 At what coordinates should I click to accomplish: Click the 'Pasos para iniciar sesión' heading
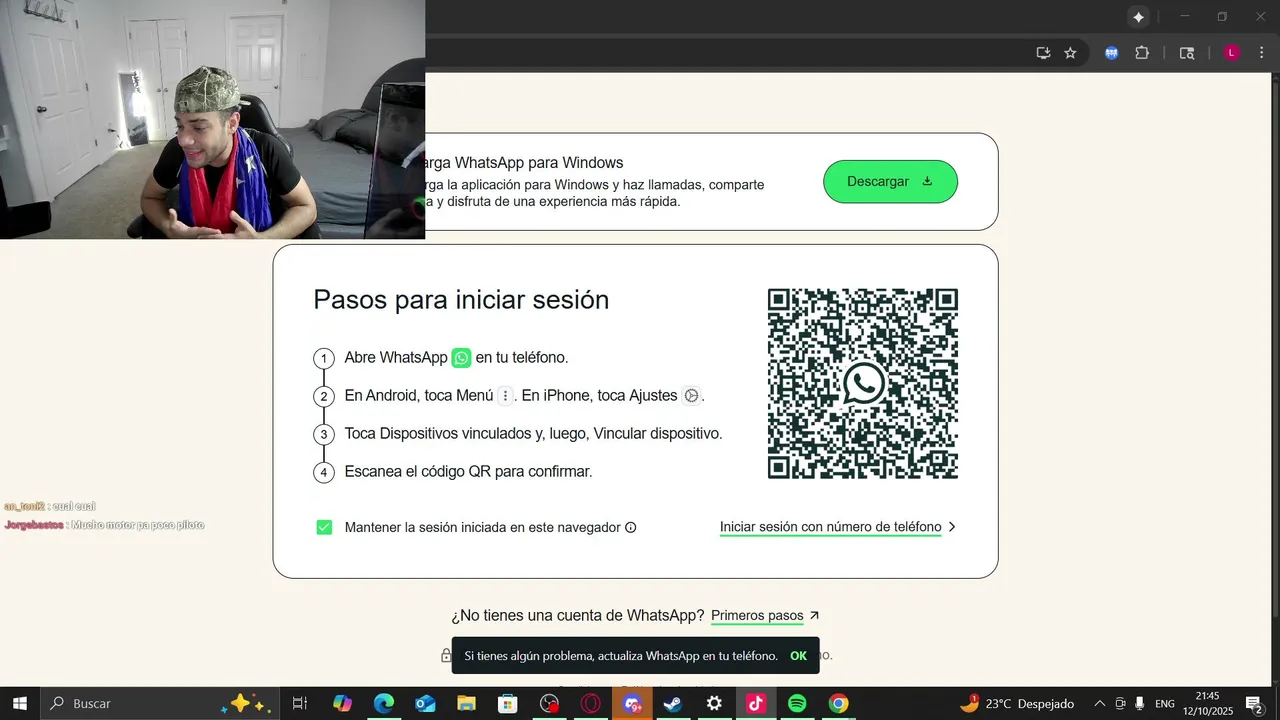[x=461, y=300]
